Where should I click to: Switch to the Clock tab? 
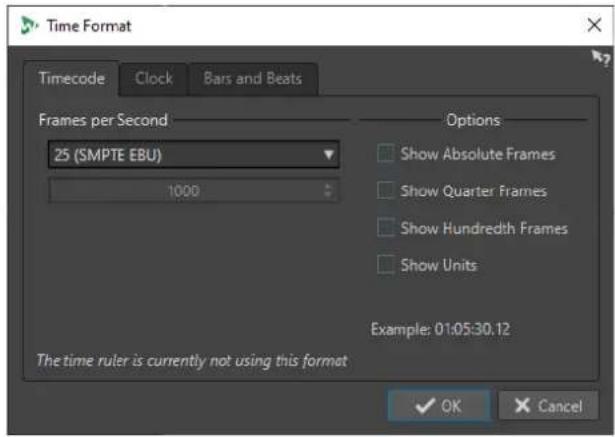(153, 78)
